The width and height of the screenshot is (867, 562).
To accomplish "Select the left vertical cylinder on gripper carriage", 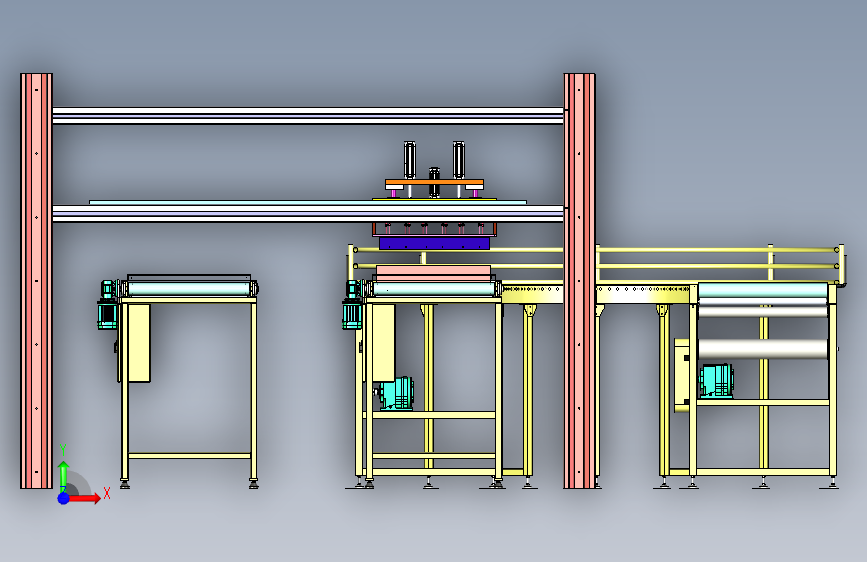I will pyautogui.click(x=410, y=160).
